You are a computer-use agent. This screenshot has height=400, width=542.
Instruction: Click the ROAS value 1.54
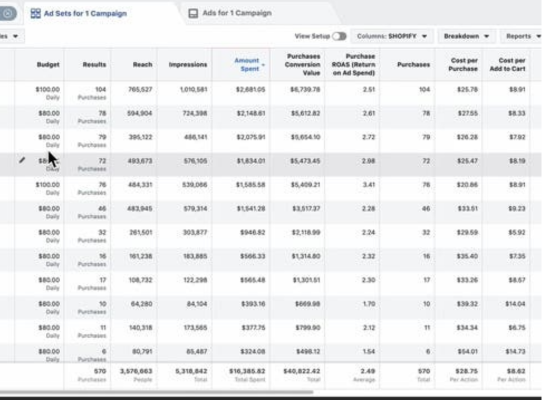[x=369, y=352]
